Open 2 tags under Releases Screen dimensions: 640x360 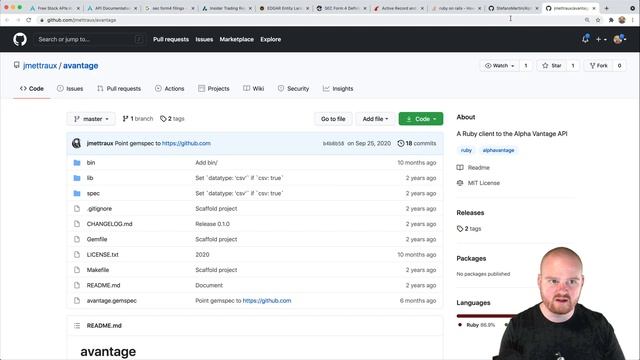[x=469, y=229]
